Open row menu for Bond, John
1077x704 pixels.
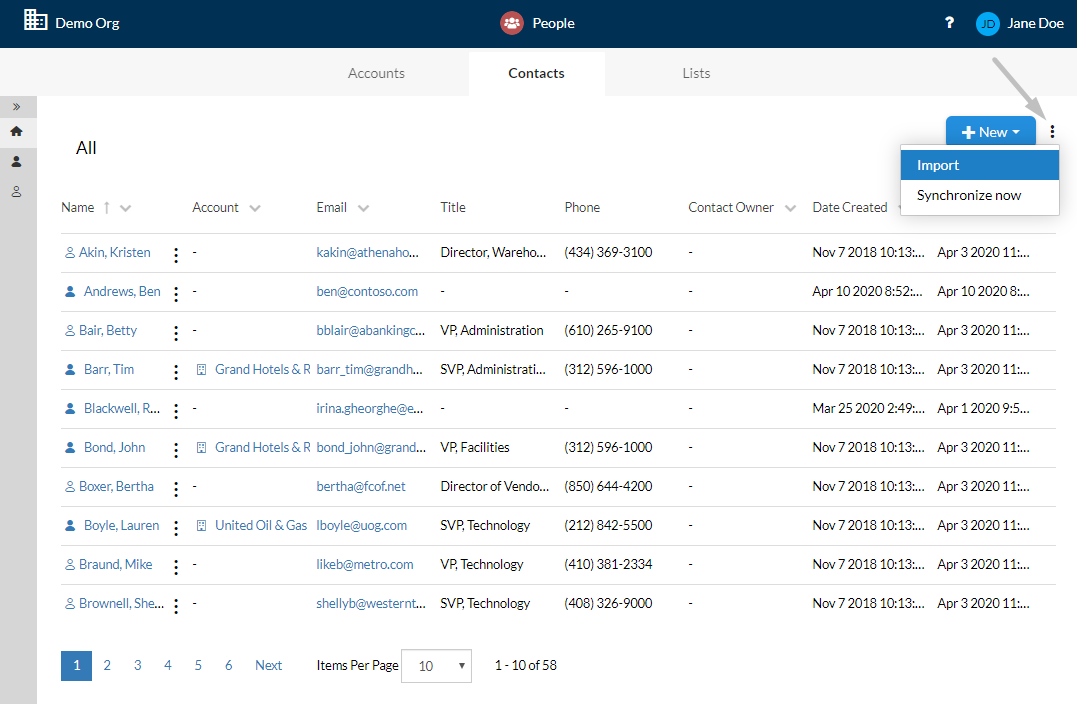click(177, 450)
